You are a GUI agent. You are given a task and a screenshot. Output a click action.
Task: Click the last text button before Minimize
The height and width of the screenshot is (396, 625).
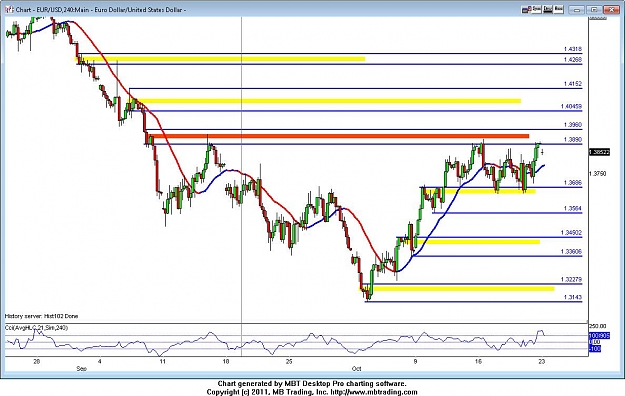(558, 8)
